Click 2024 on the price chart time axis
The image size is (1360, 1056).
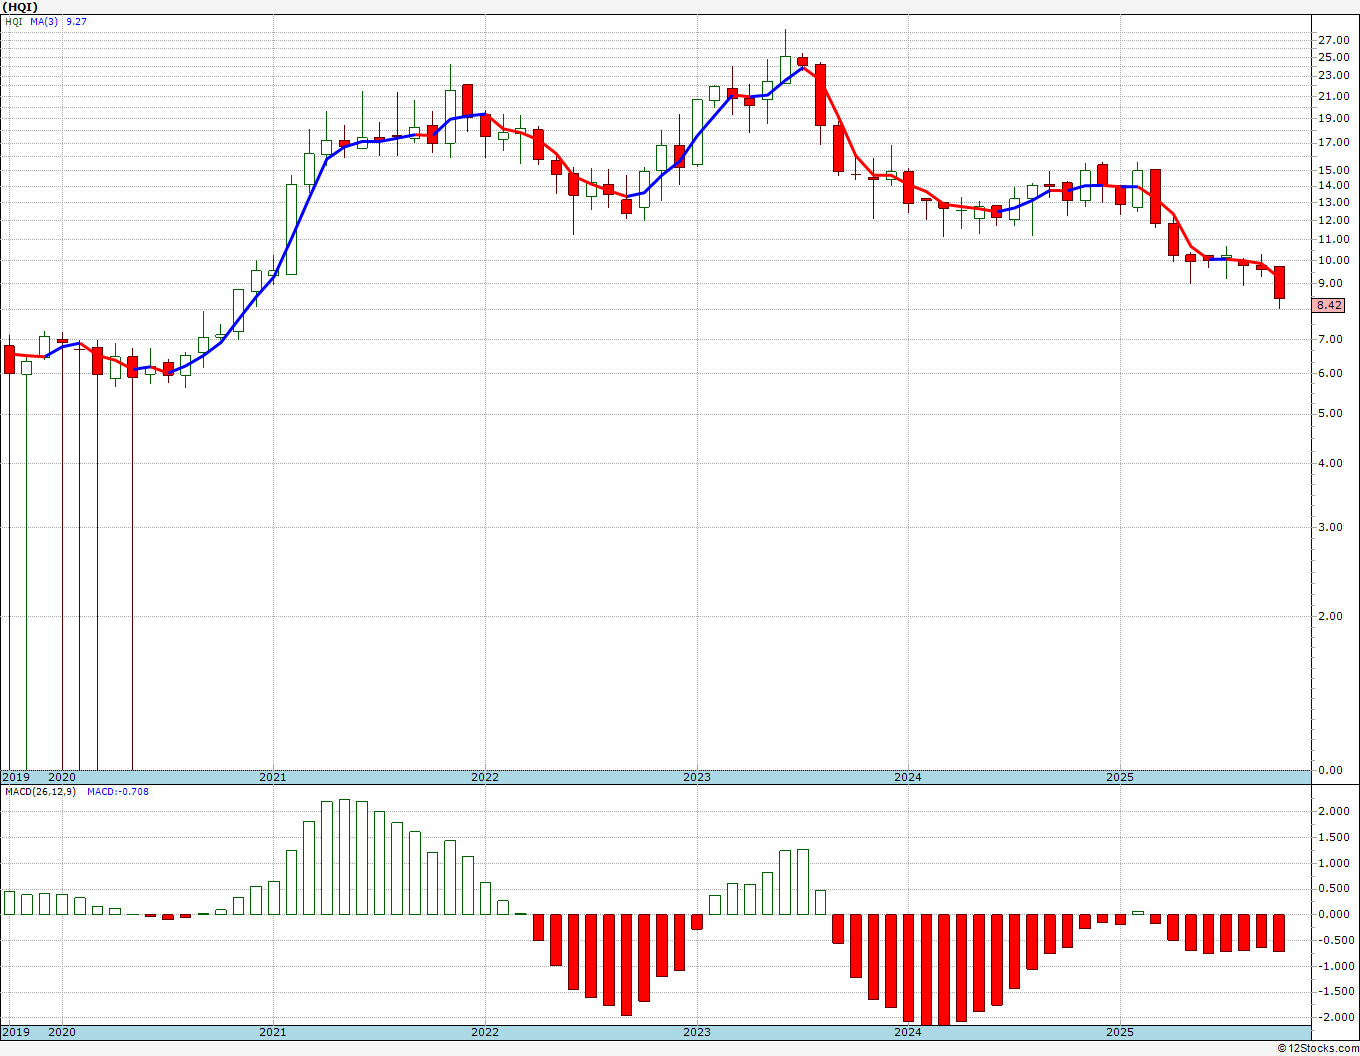click(x=908, y=777)
